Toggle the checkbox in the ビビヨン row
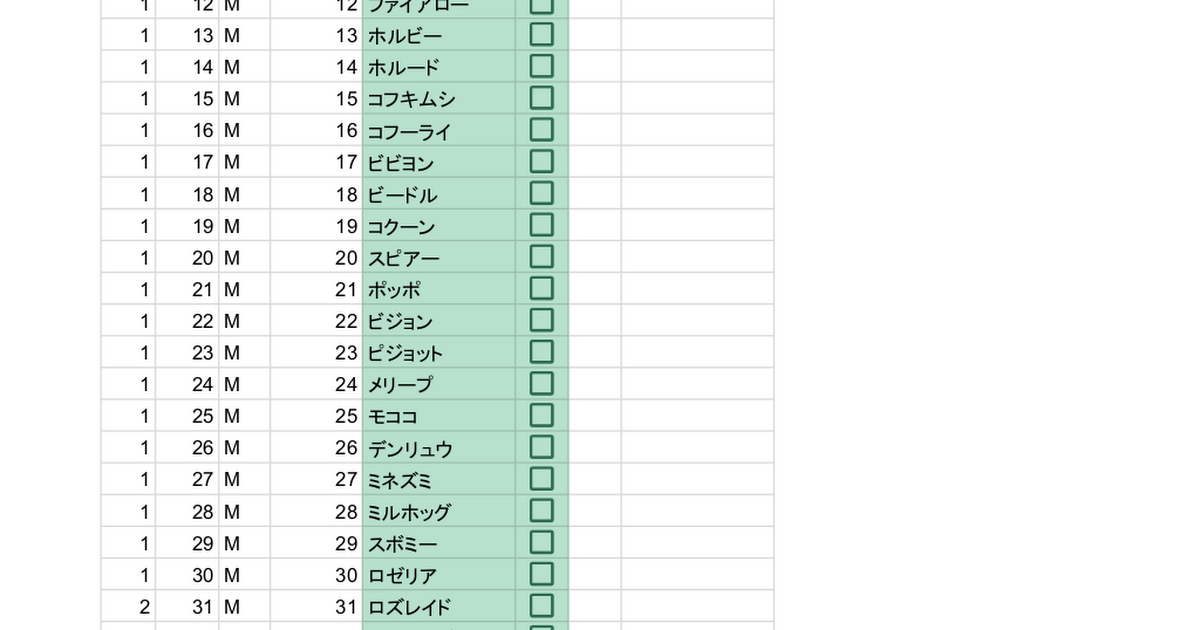This screenshot has height=630, width=1200. click(x=541, y=162)
